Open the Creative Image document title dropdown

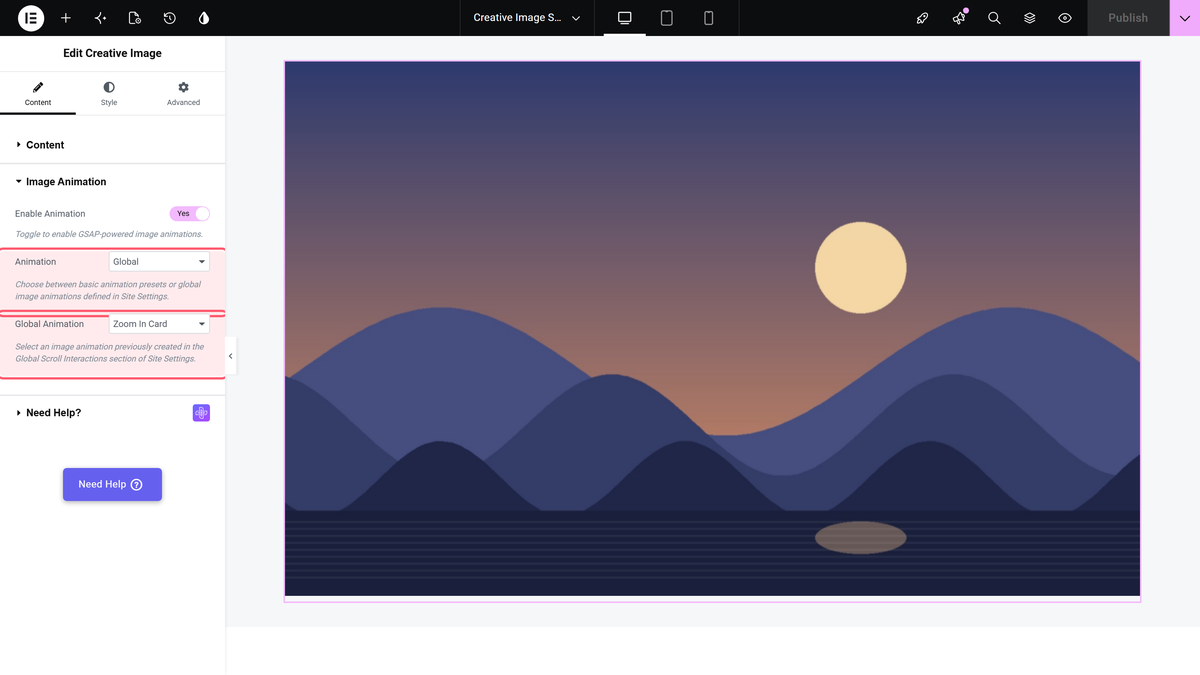[x=527, y=18]
